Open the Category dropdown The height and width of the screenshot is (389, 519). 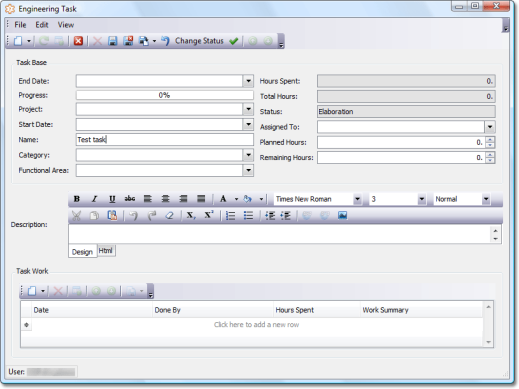point(248,155)
